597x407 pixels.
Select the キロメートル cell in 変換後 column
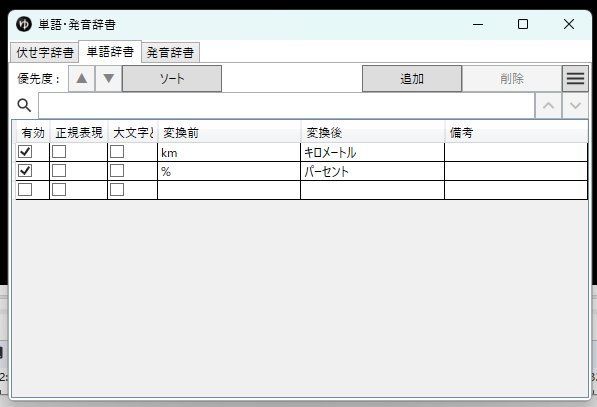coord(372,152)
